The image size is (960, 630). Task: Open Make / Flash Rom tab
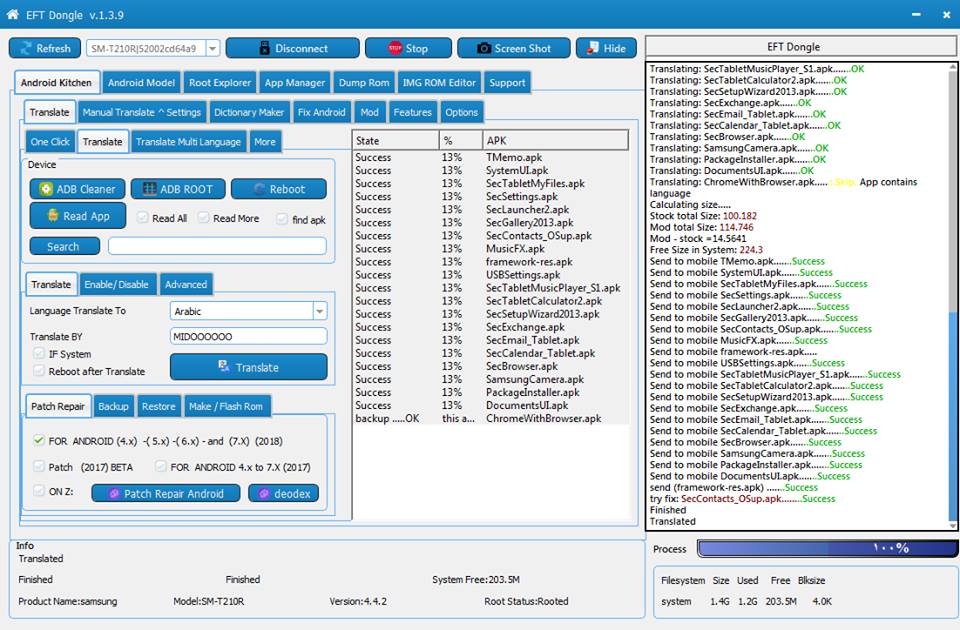226,407
